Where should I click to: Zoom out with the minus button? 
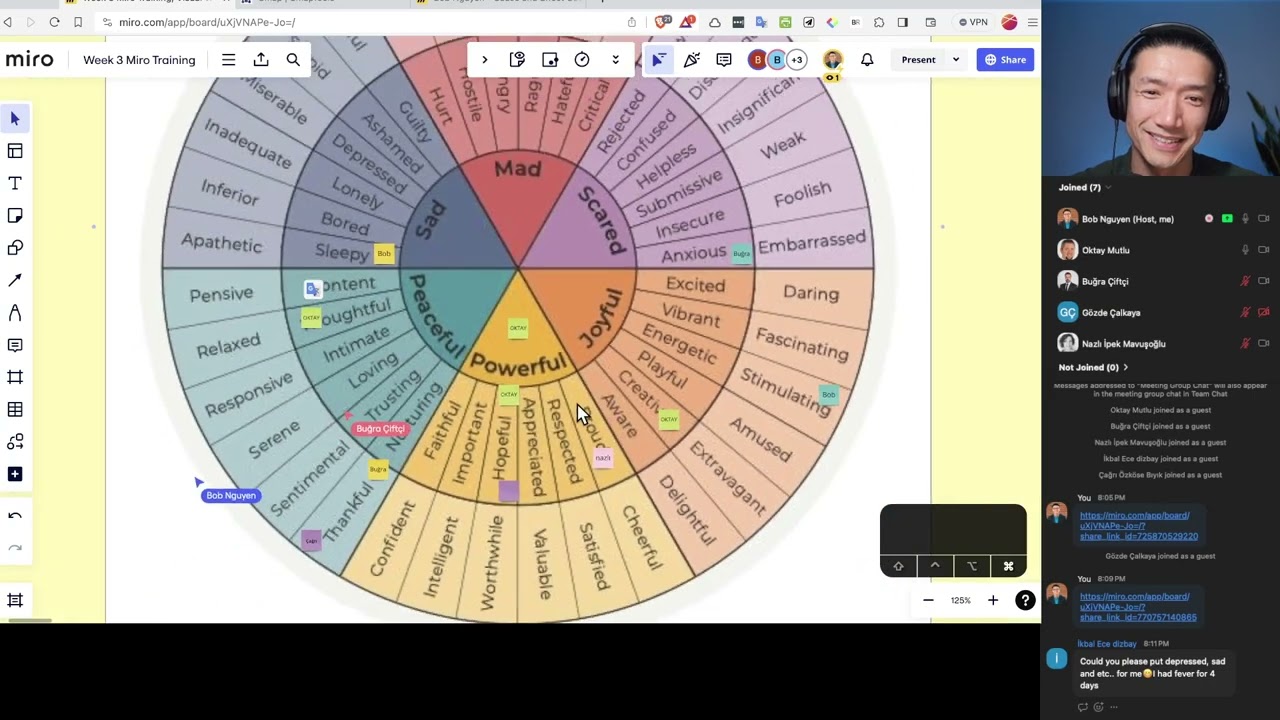928,600
